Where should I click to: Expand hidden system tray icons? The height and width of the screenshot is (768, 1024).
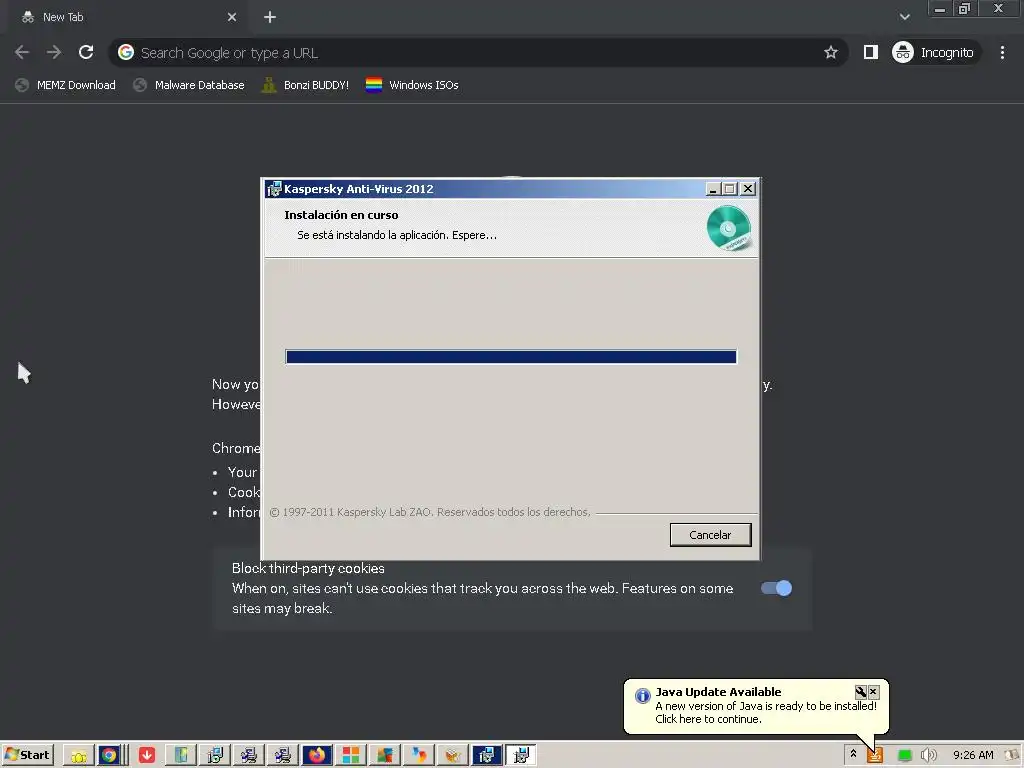point(853,754)
